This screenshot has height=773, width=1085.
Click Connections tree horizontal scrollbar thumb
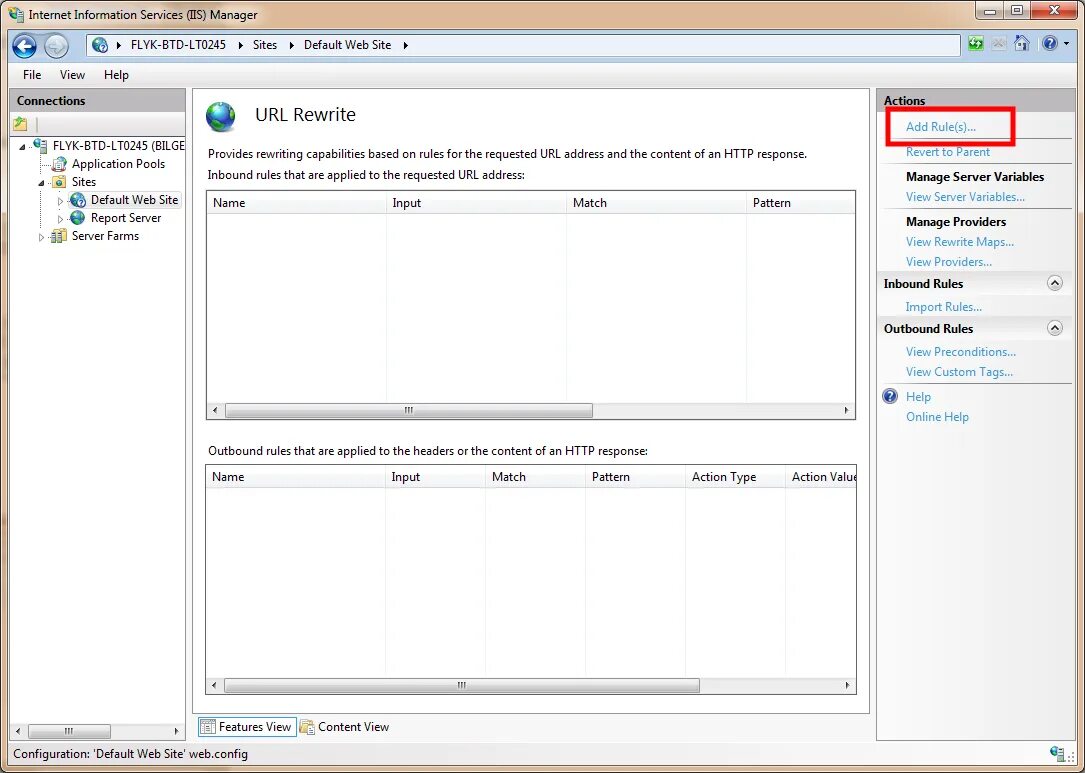[x=69, y=731]
